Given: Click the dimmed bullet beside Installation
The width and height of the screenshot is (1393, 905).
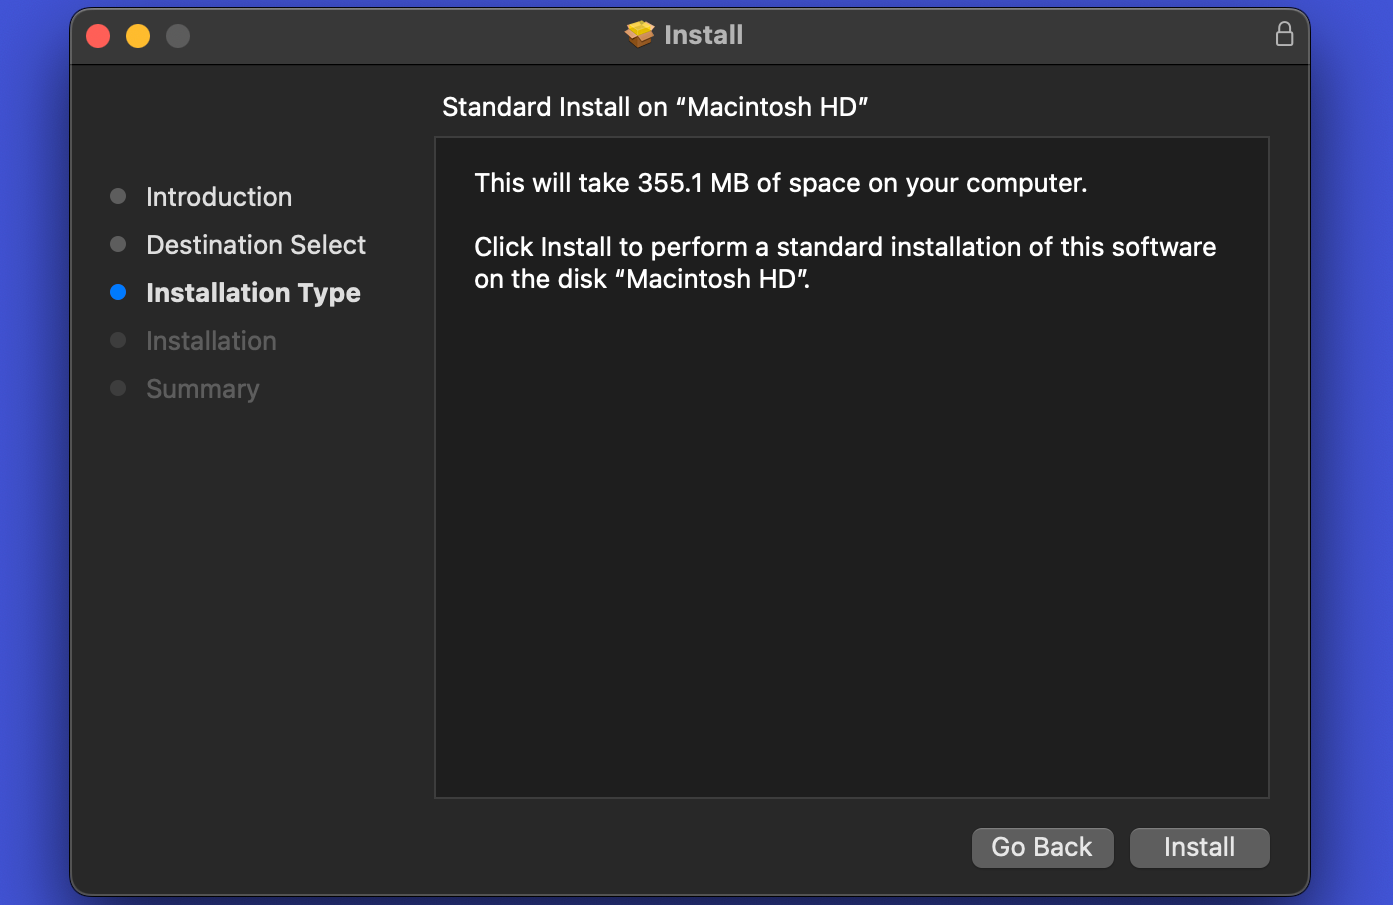Looking at the screenshot, I should pos(118,341).
